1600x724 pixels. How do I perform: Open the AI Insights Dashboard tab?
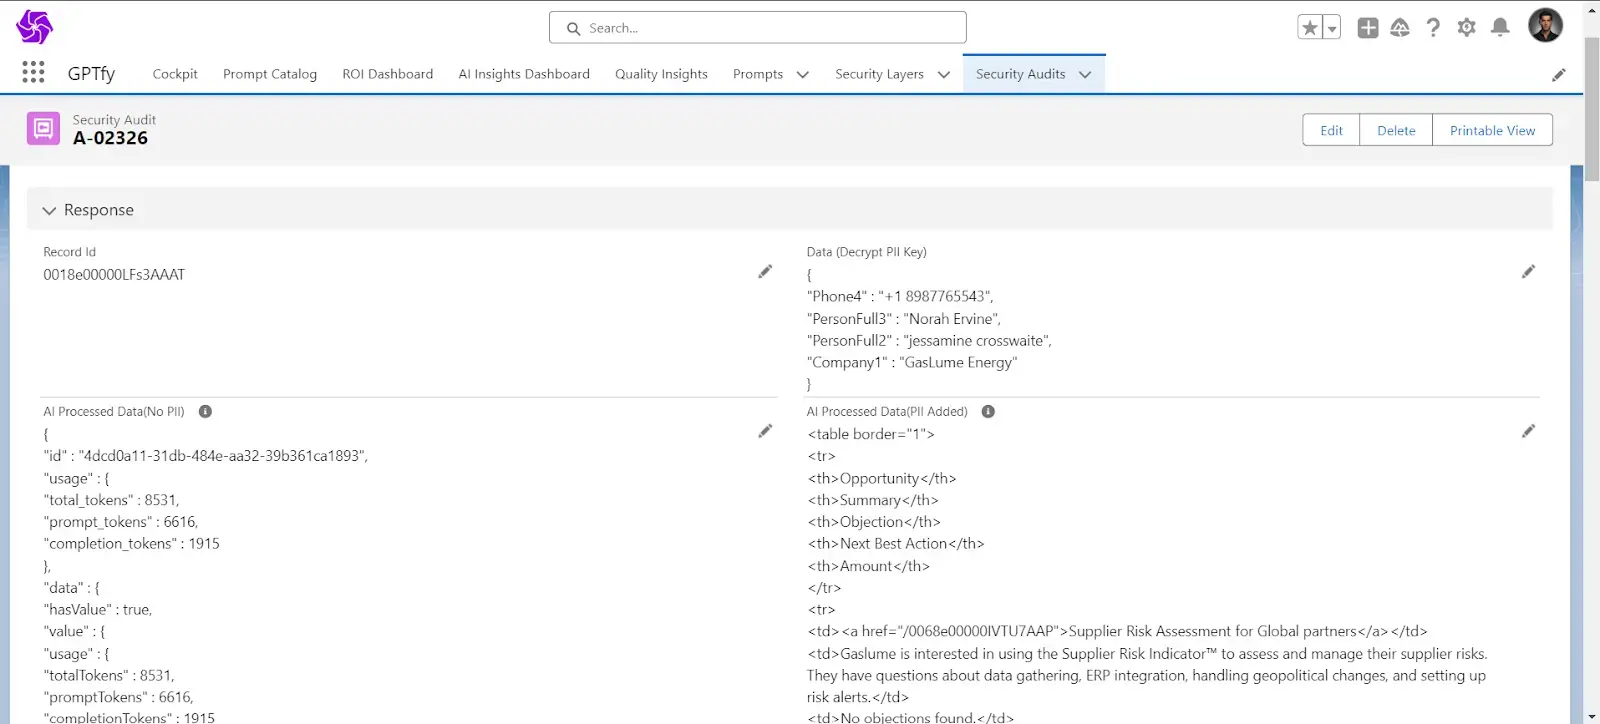click(524, 74)
